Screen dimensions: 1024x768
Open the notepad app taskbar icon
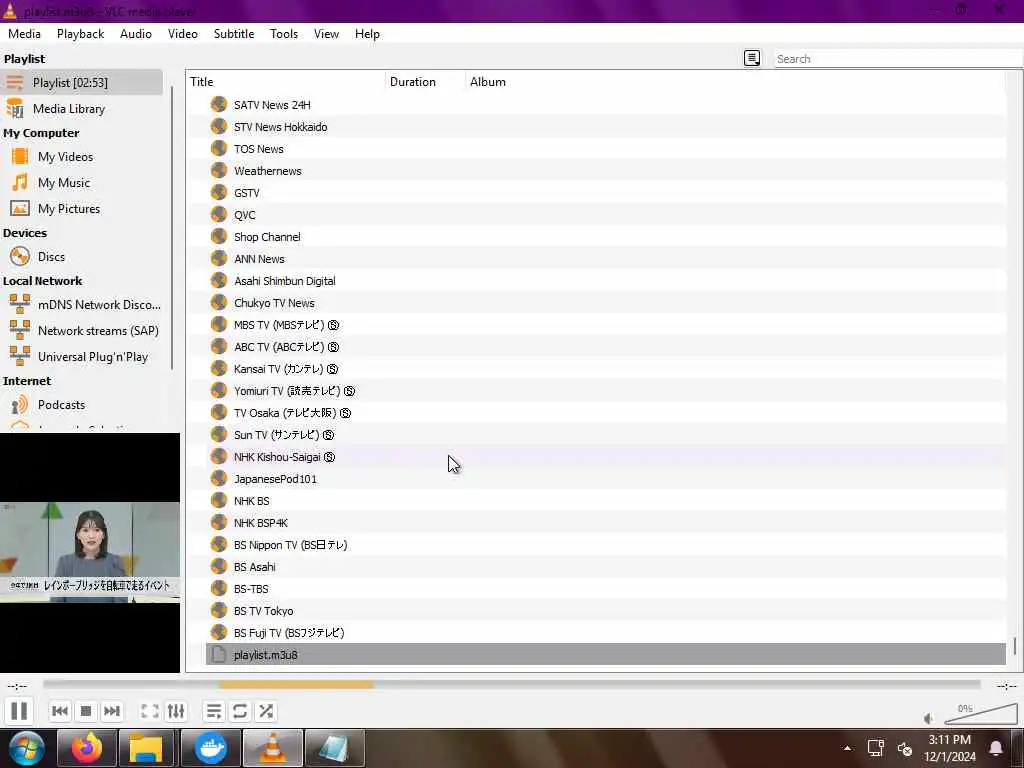(x=335, y=748)
